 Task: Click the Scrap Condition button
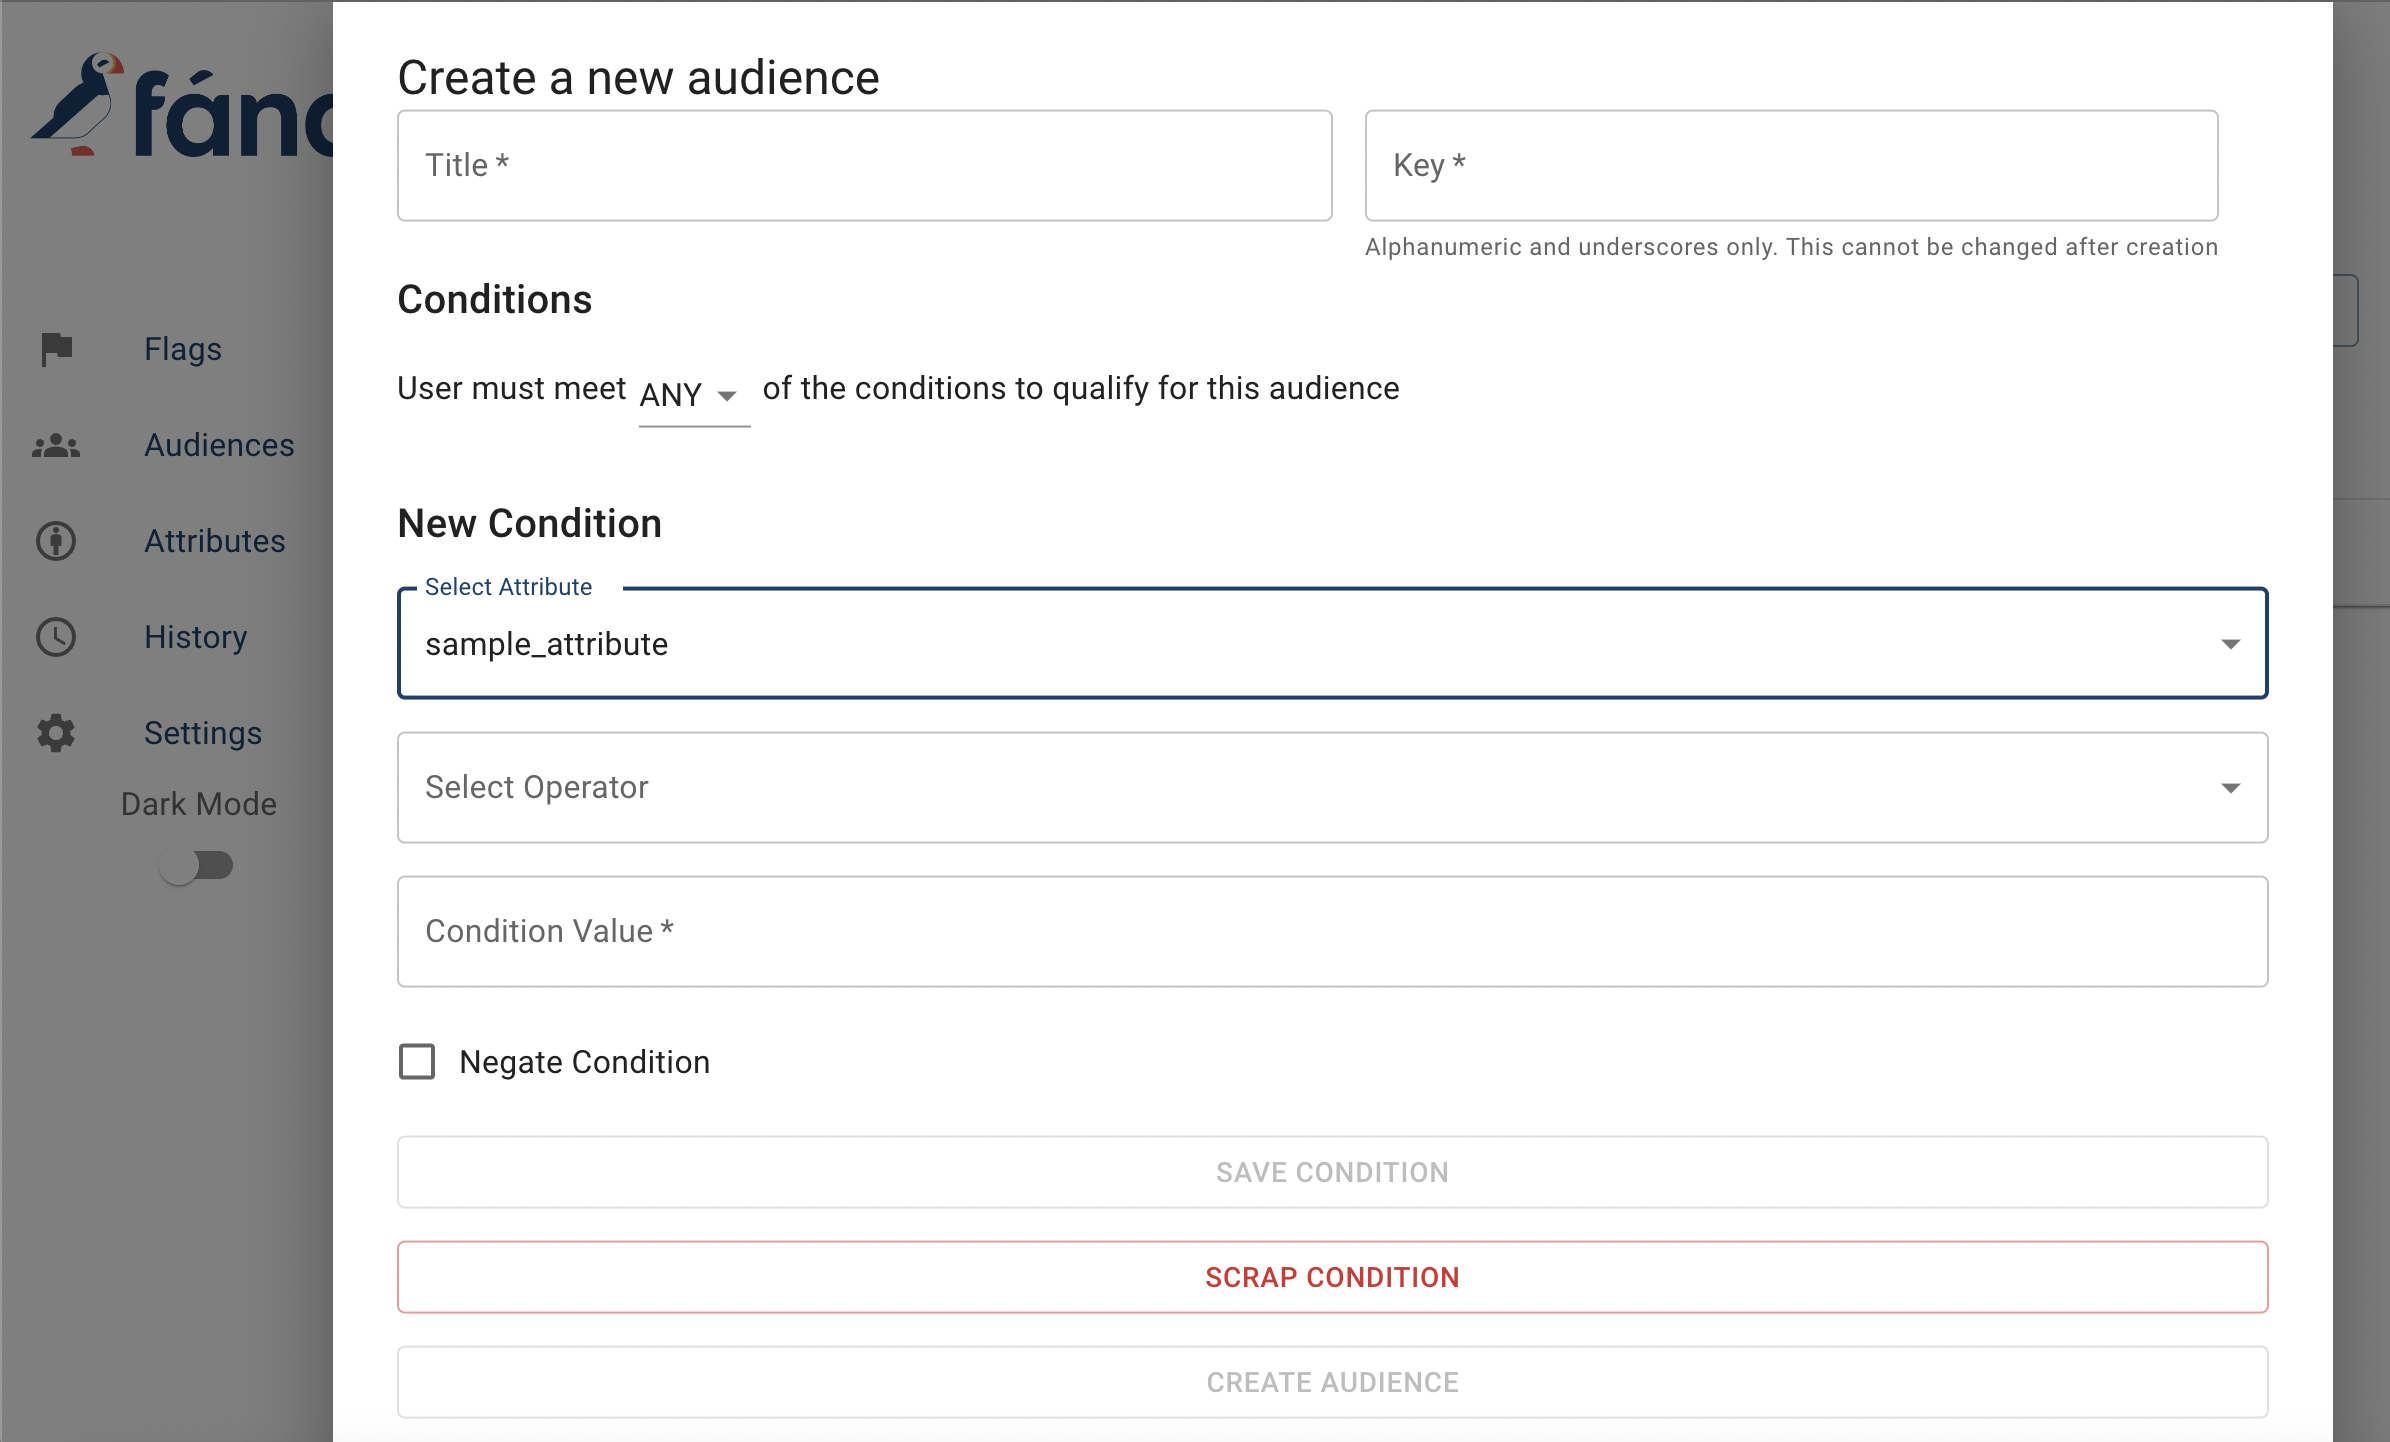tap(1332, 1277)
